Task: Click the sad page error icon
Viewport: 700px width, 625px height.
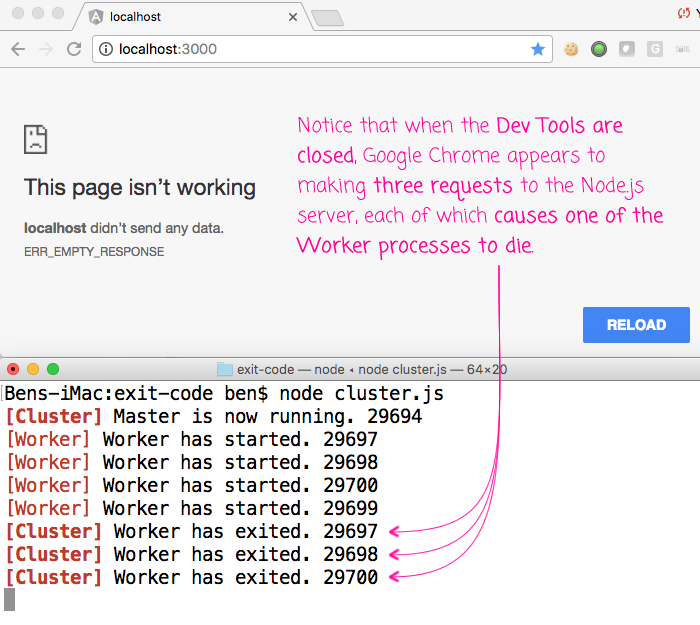Action: point(36,139)
